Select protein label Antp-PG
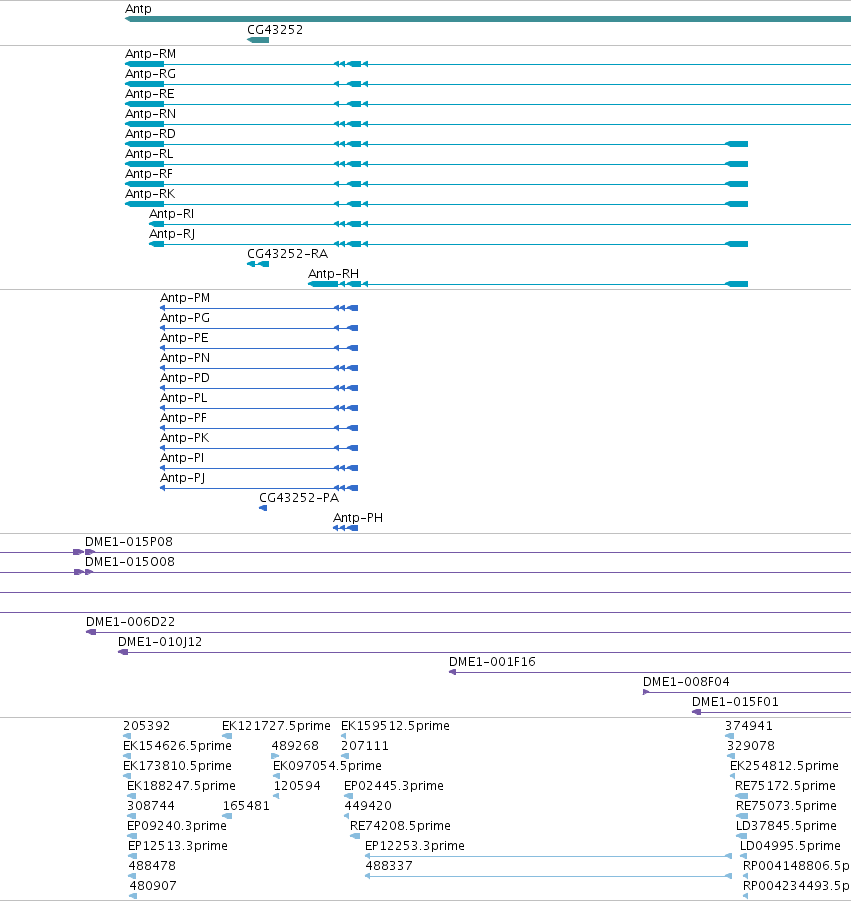This screenshot has width=851, height=901. [x=185, y=318]
